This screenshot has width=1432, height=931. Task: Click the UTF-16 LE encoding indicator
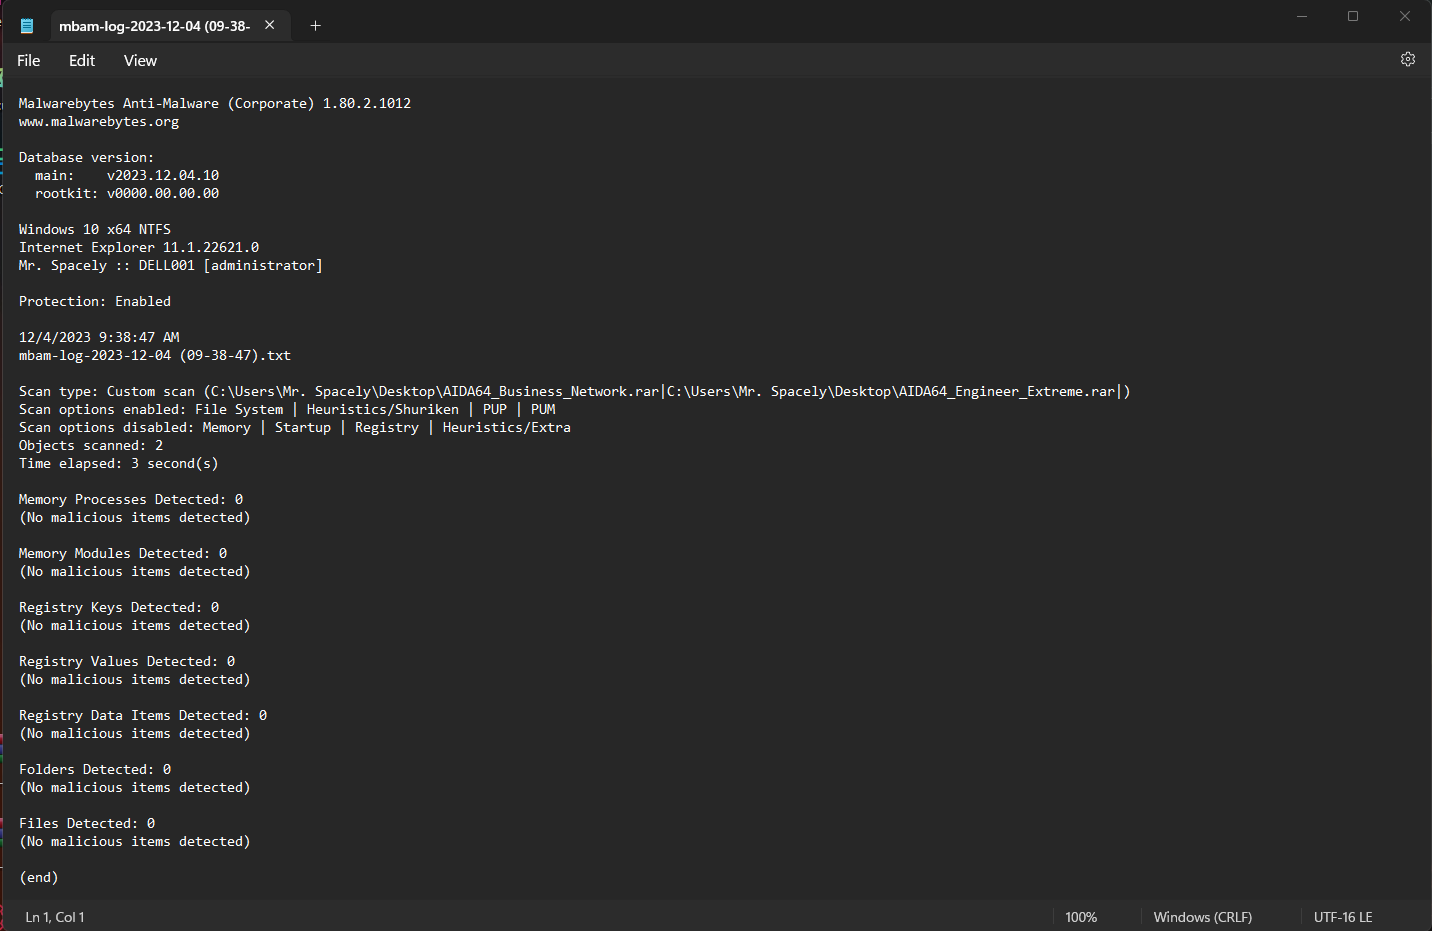pyautogui.click(x=1343, y=917)
